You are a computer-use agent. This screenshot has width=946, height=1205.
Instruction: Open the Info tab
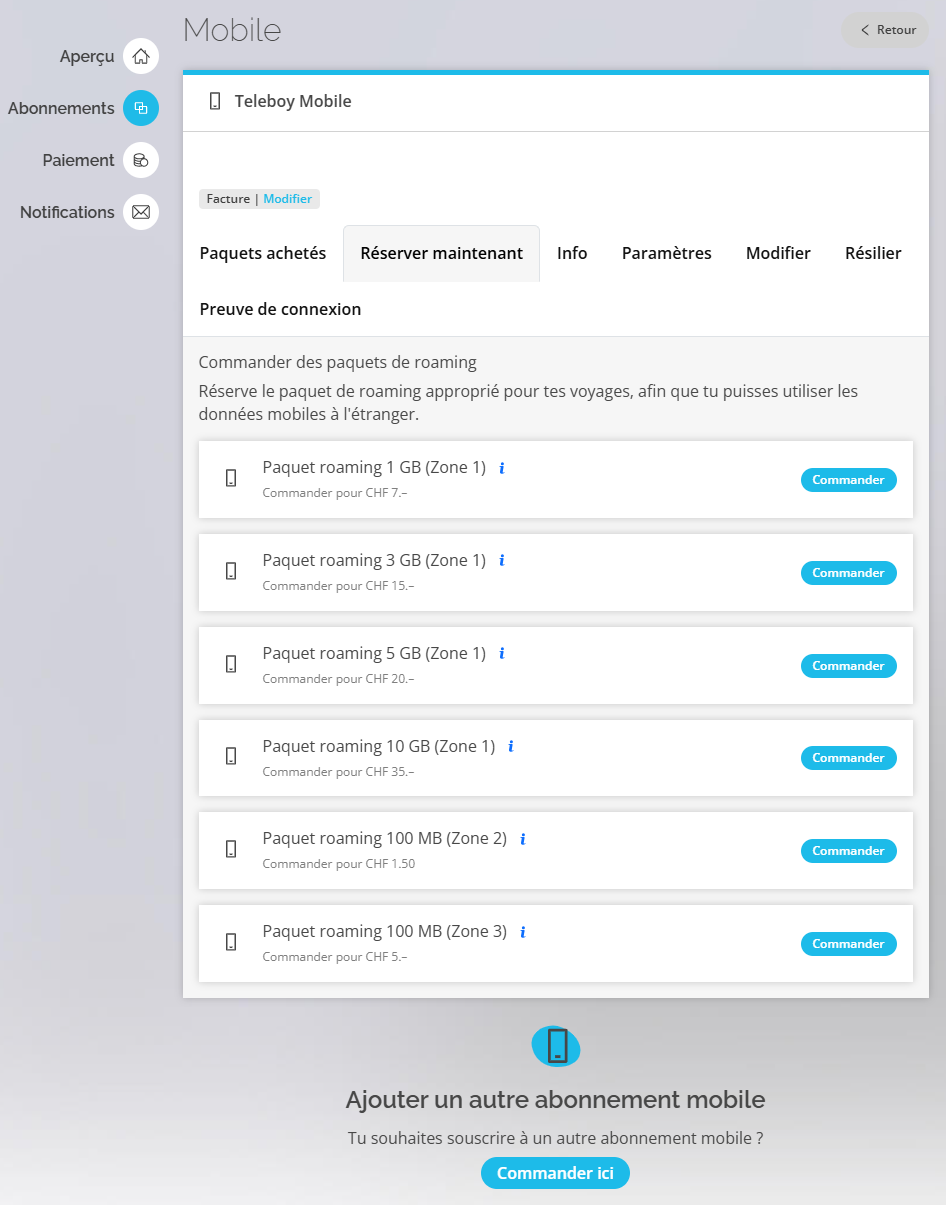572,253
